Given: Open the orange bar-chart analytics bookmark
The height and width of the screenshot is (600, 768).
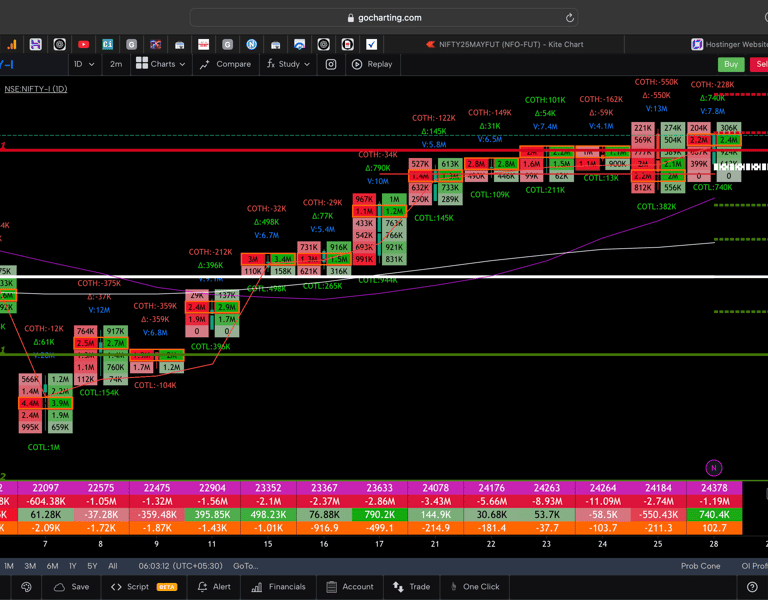Looking at the screenshot, I should [x=11, y=45].
